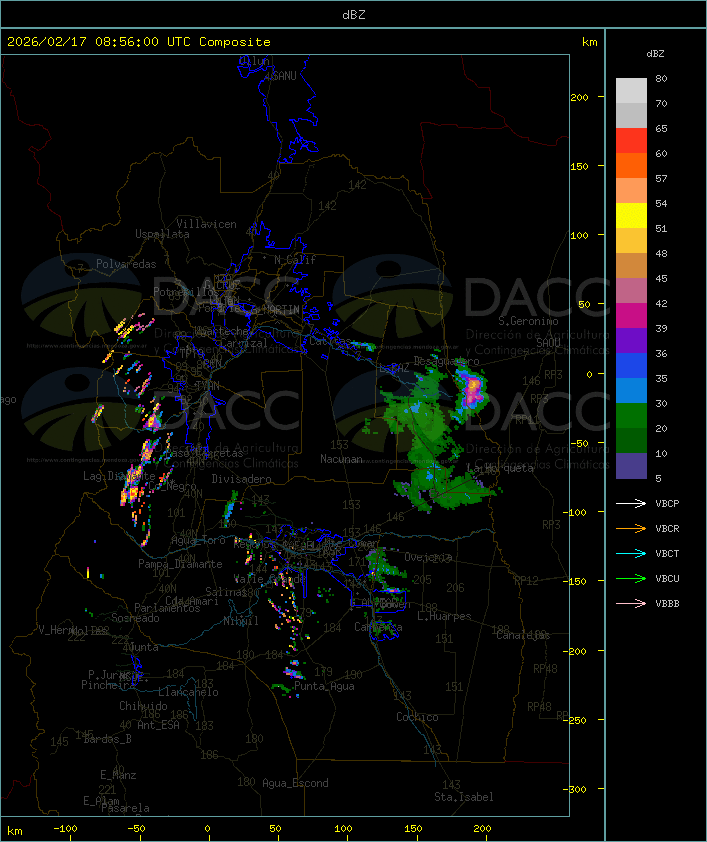Click the Polvaredas place label
This screenshot has height=842, width=707.
click(126, 264)
